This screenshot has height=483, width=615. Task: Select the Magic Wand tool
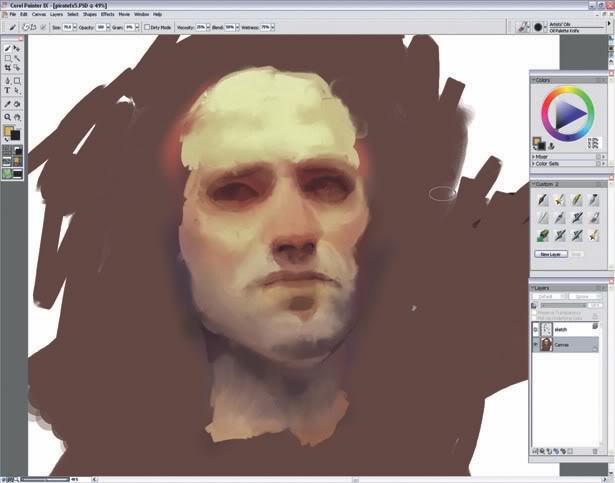[x=17, y=58]
